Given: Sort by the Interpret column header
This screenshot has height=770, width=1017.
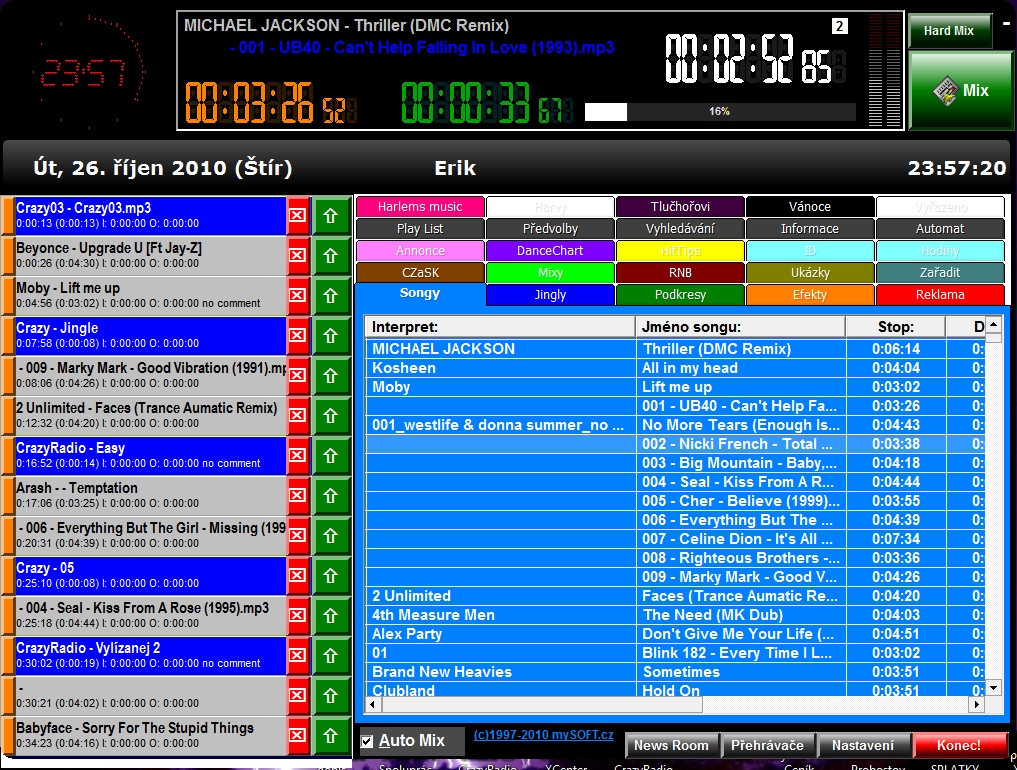Looking at the screenshot, I should point(500,327).
